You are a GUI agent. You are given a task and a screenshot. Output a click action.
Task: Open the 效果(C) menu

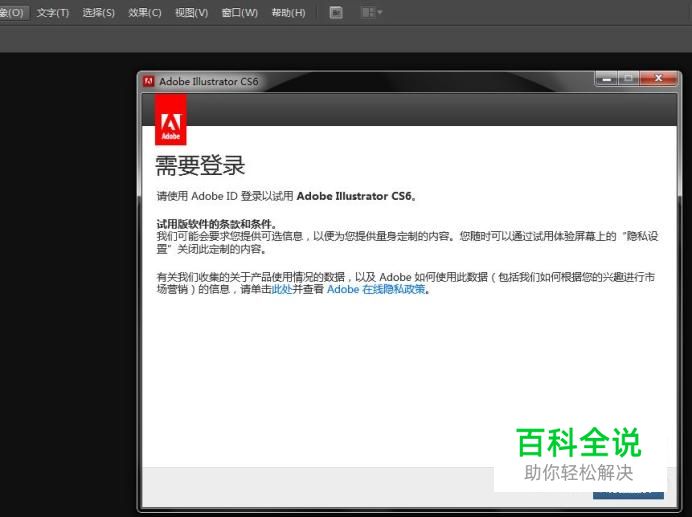tap(145, 13)
